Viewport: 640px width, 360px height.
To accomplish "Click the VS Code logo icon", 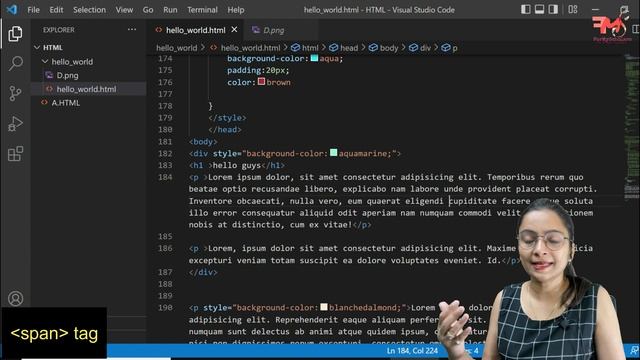I will coord(12,9).
